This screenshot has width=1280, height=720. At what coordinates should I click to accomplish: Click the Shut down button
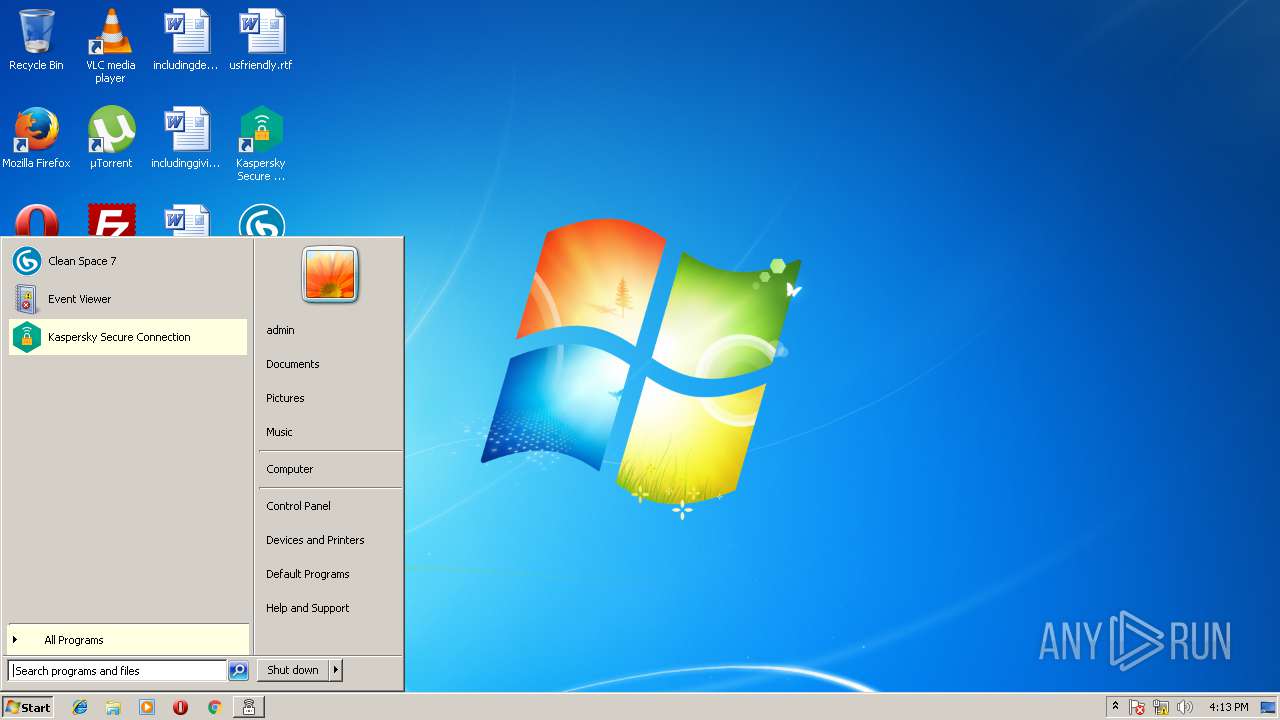point(293,670)
